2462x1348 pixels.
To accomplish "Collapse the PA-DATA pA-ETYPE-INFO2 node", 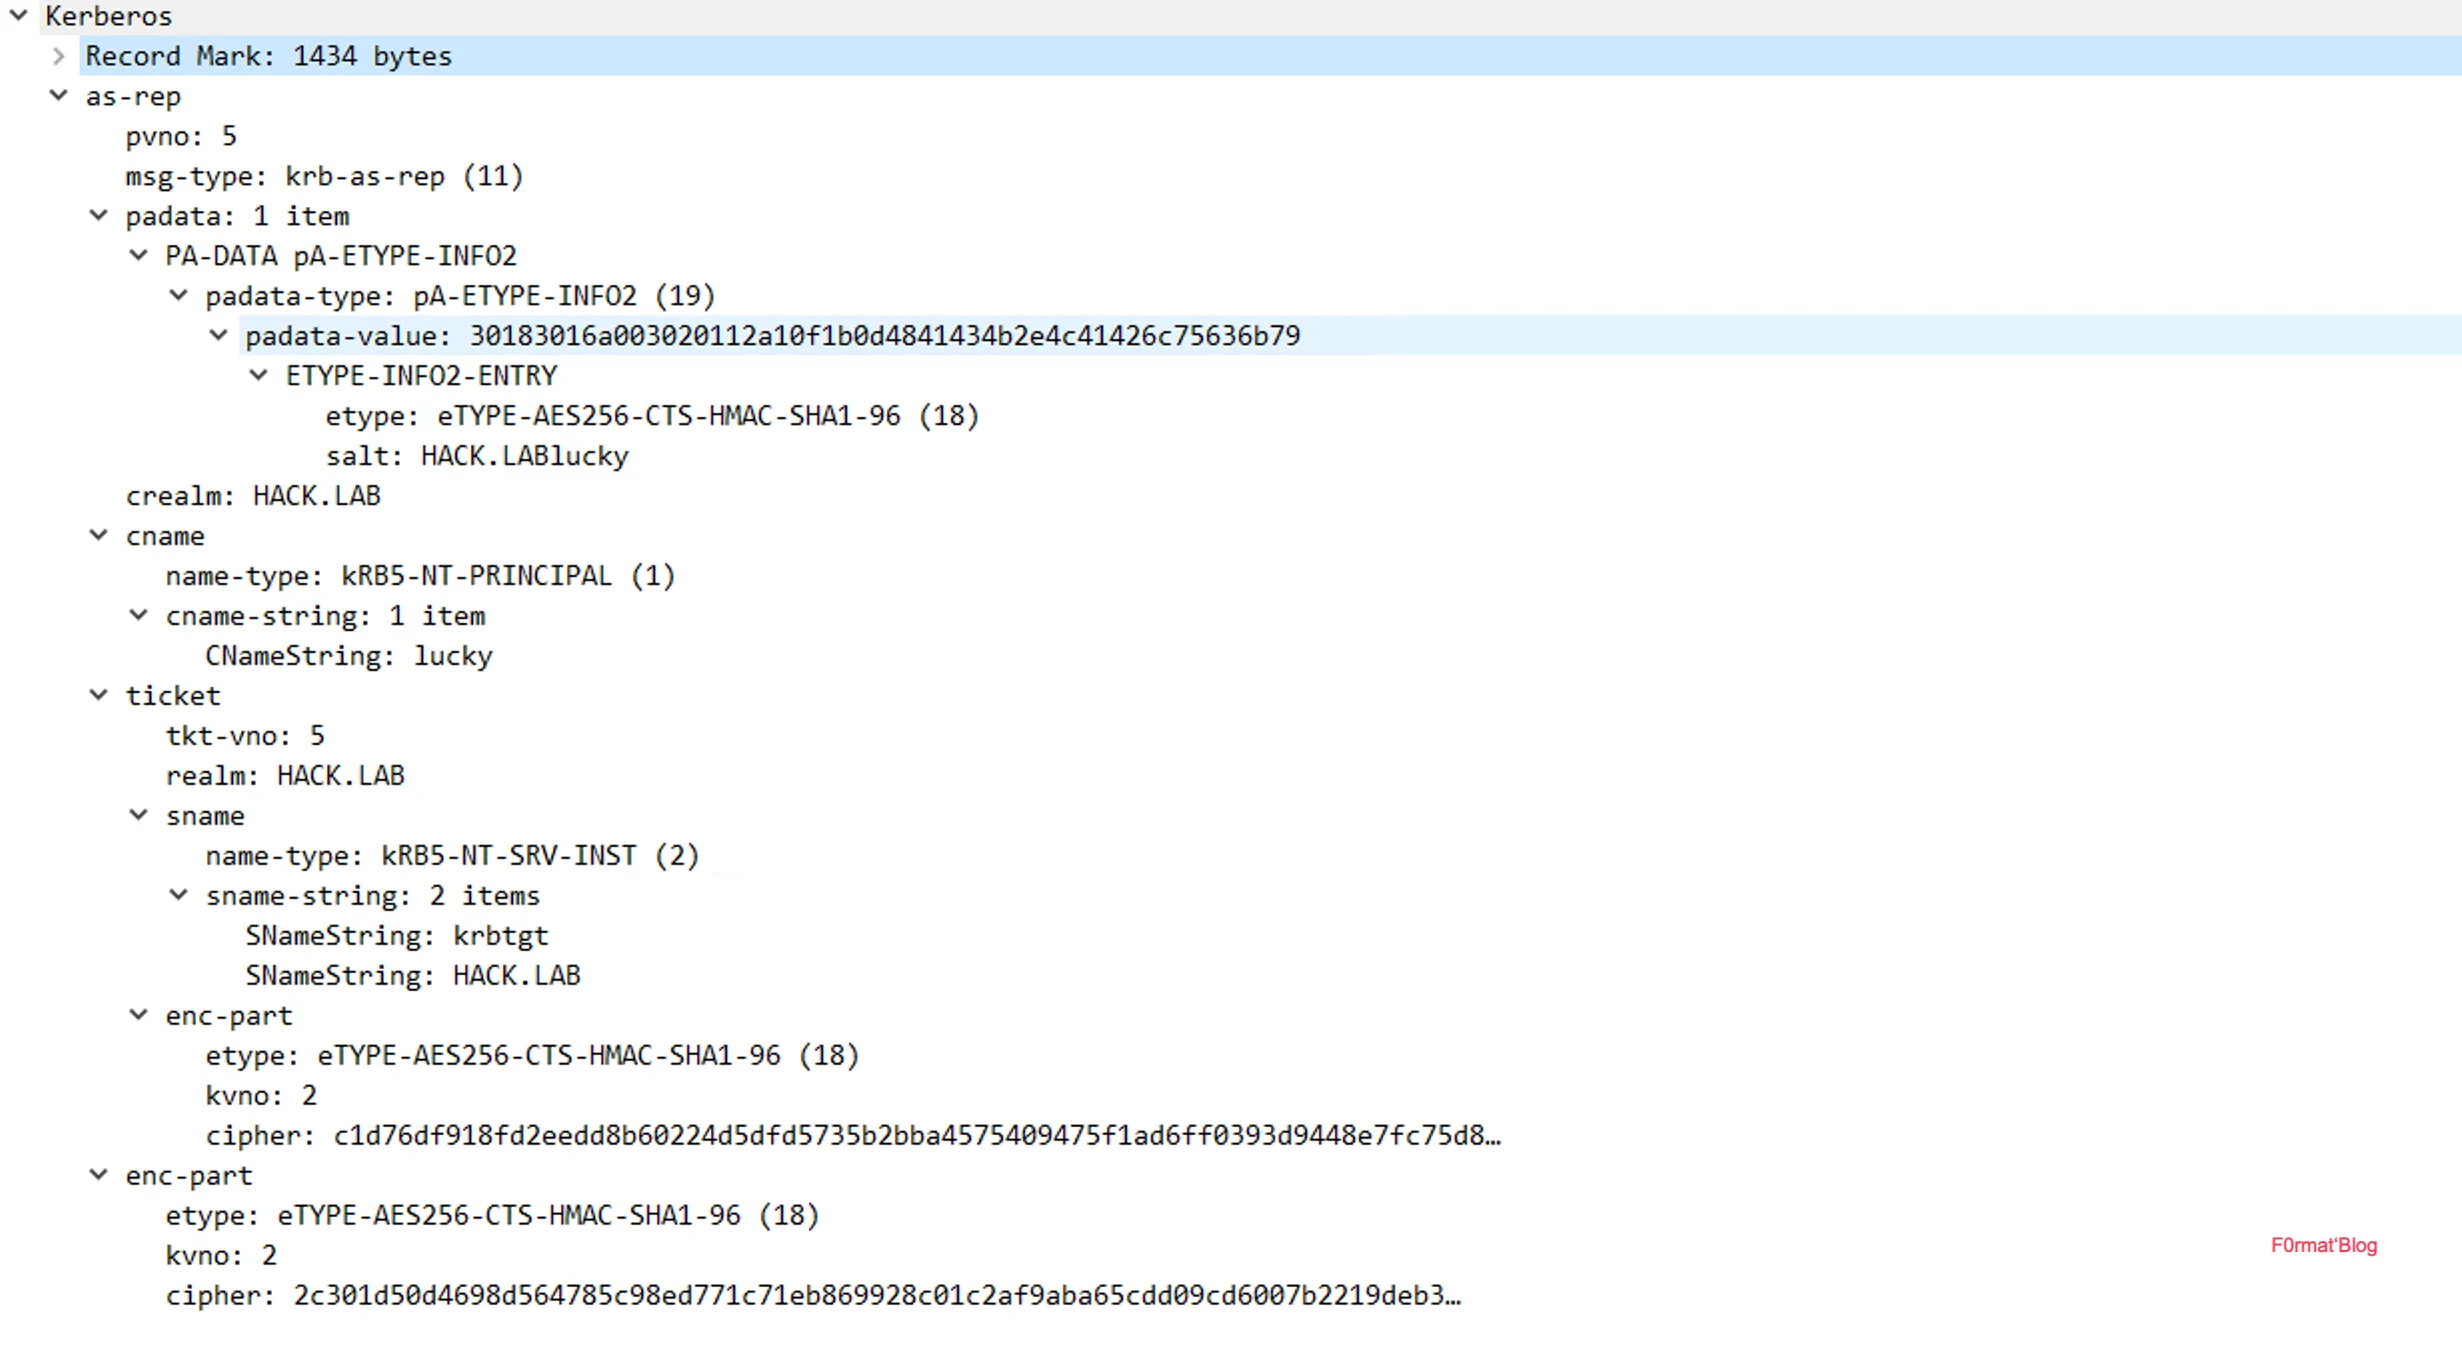I will tap(139, 255).
